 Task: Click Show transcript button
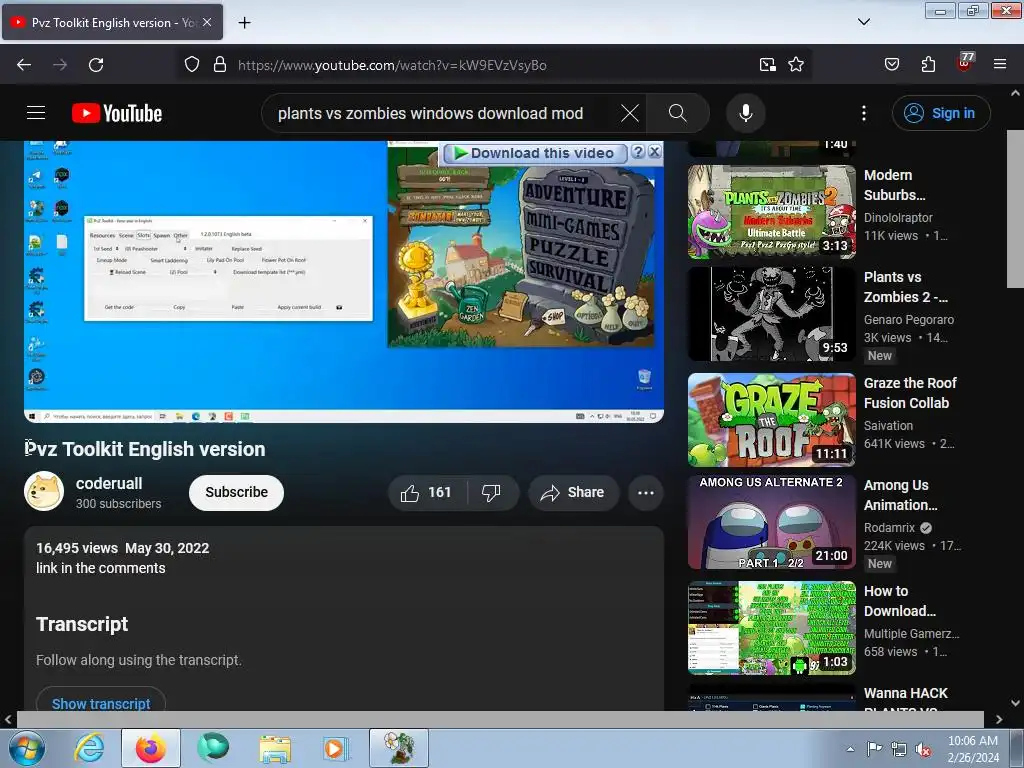(101, 702)
